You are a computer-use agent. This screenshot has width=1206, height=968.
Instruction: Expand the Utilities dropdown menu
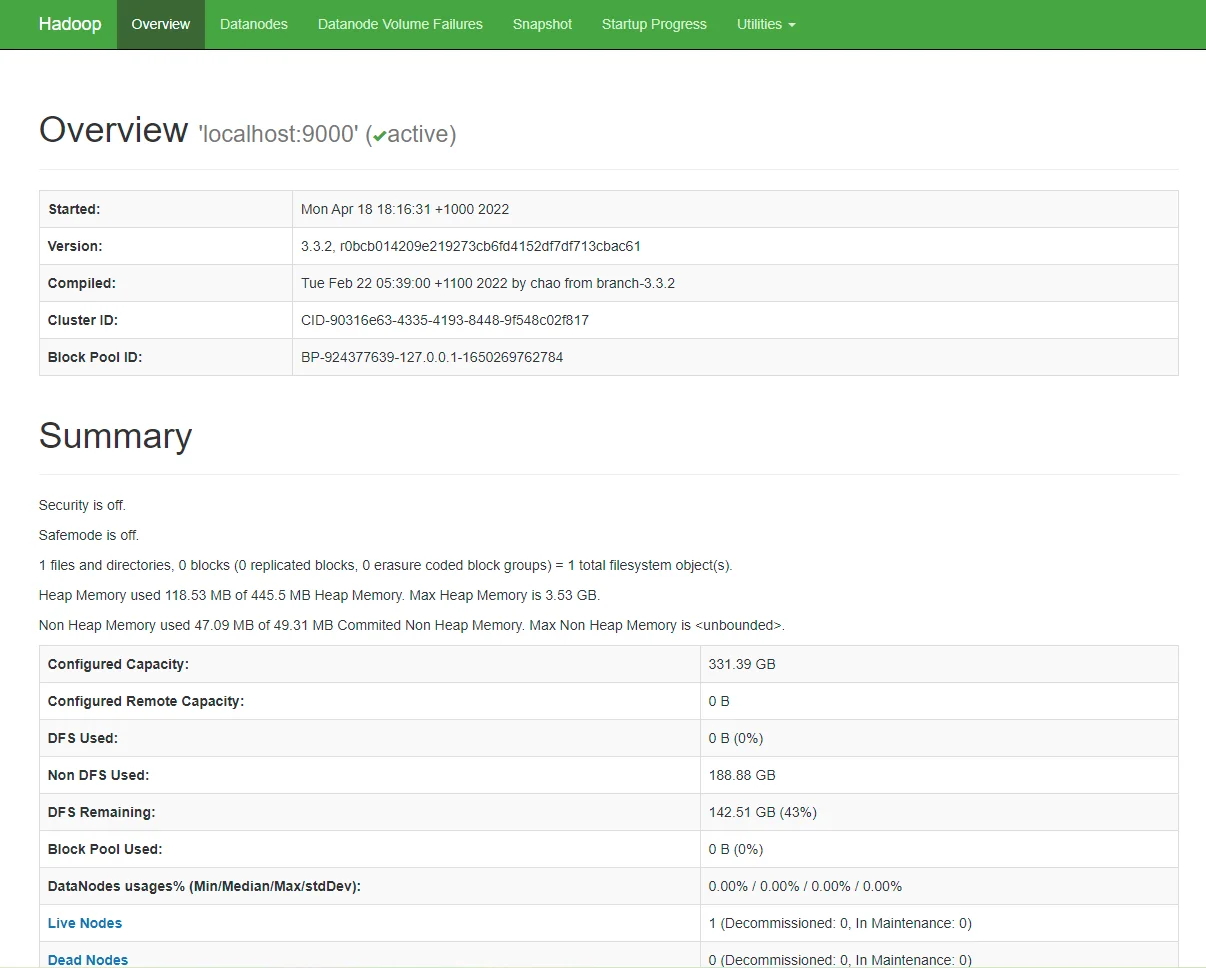766,24
